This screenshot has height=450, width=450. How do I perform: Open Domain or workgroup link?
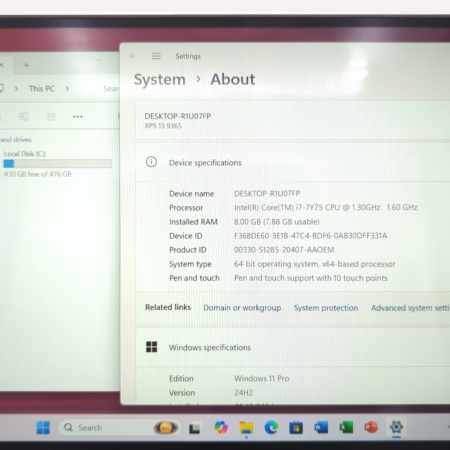242,308
